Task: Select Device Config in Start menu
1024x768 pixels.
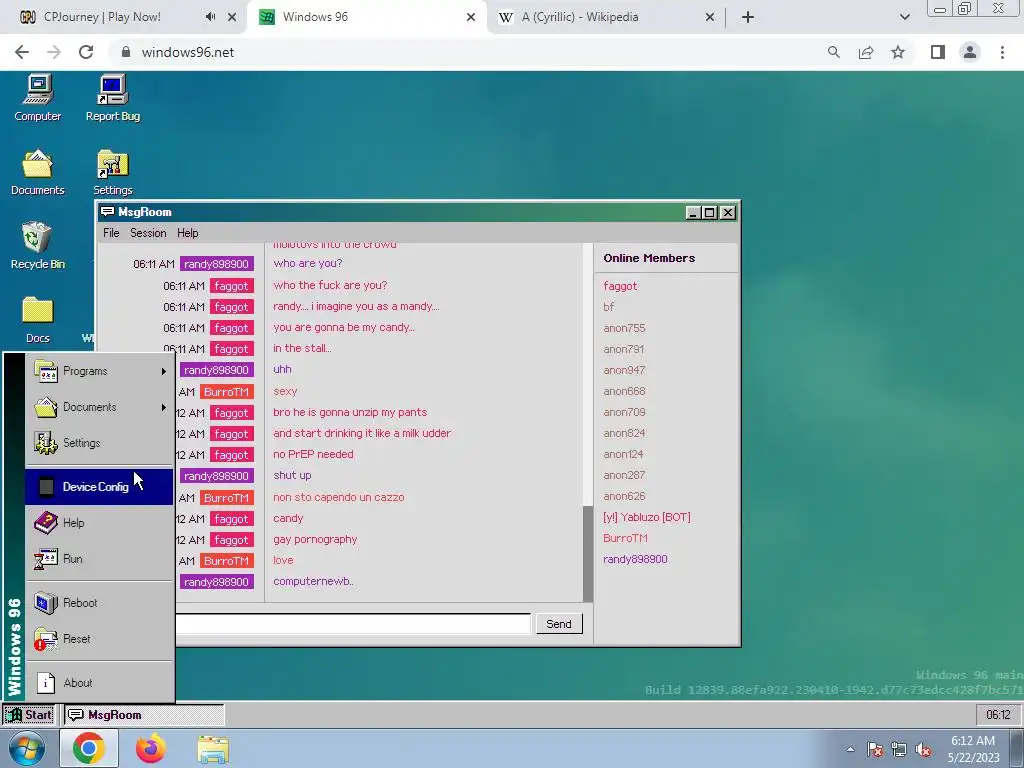Action: tap(99, 487)
